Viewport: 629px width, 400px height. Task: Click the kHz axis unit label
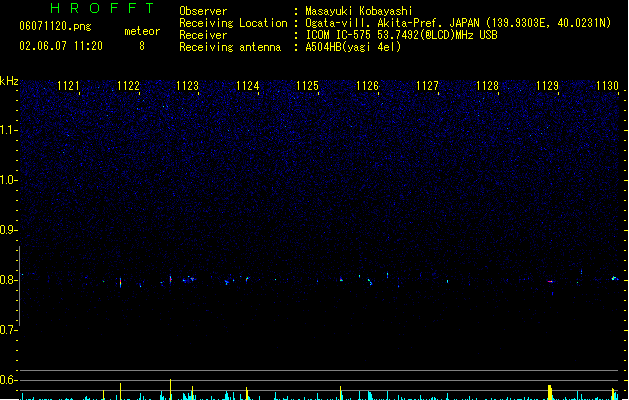coord(9,81)
